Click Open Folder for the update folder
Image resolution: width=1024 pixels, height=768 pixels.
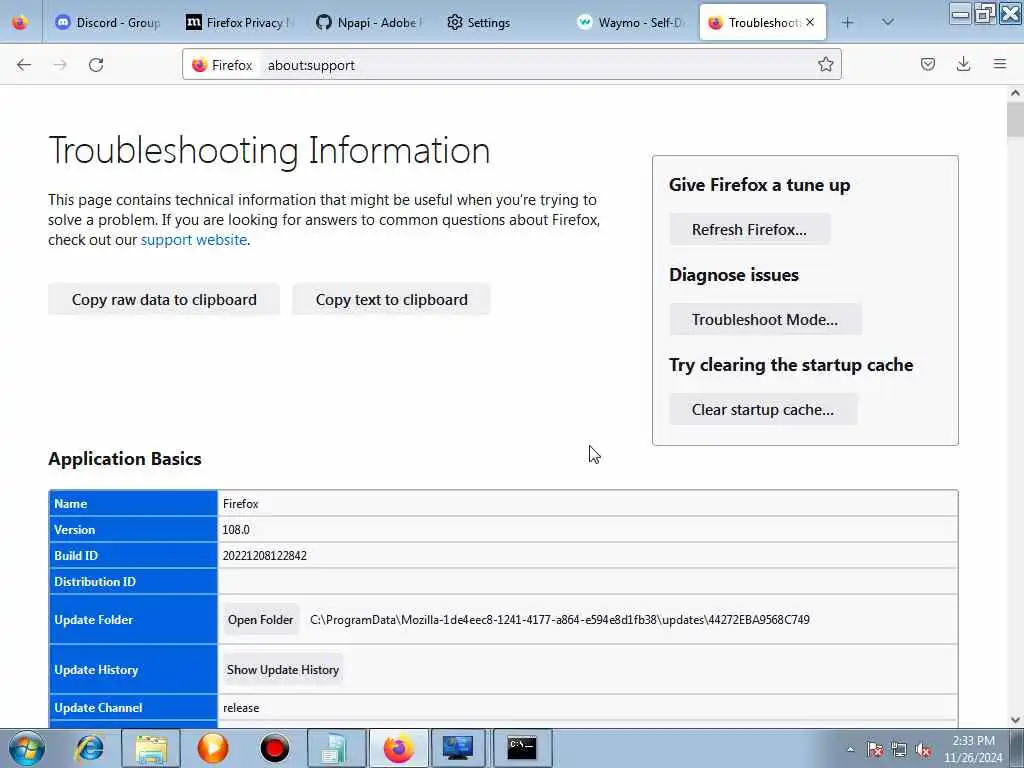coord(261,620)
